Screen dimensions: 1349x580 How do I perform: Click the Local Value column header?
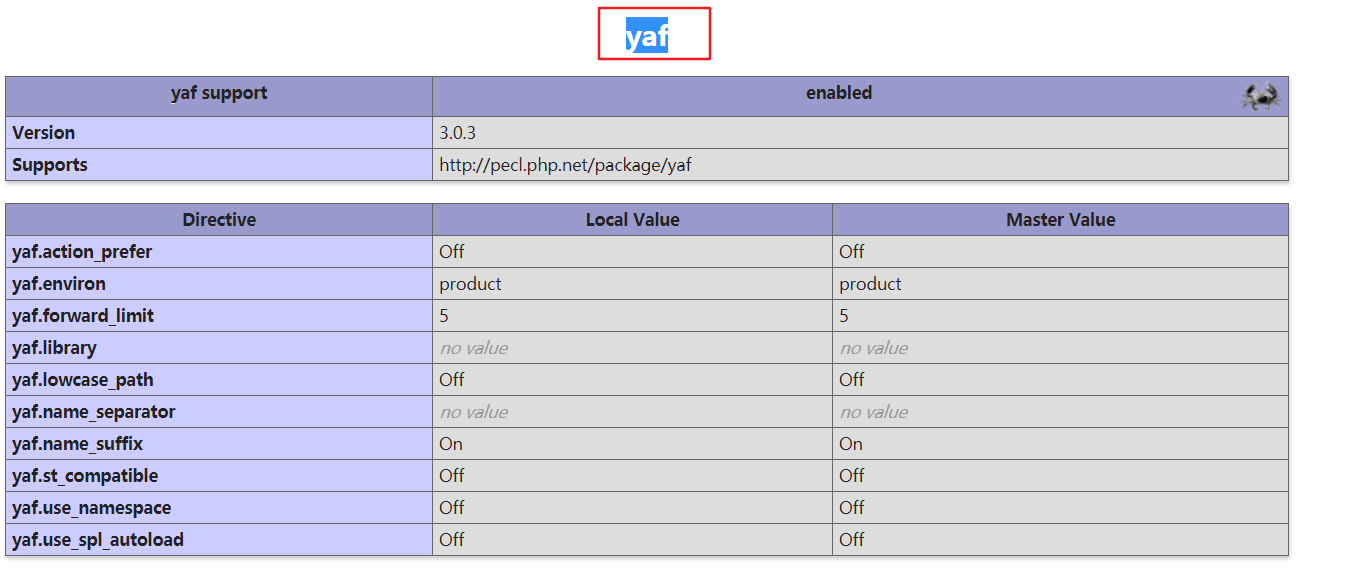pos(632,220)
